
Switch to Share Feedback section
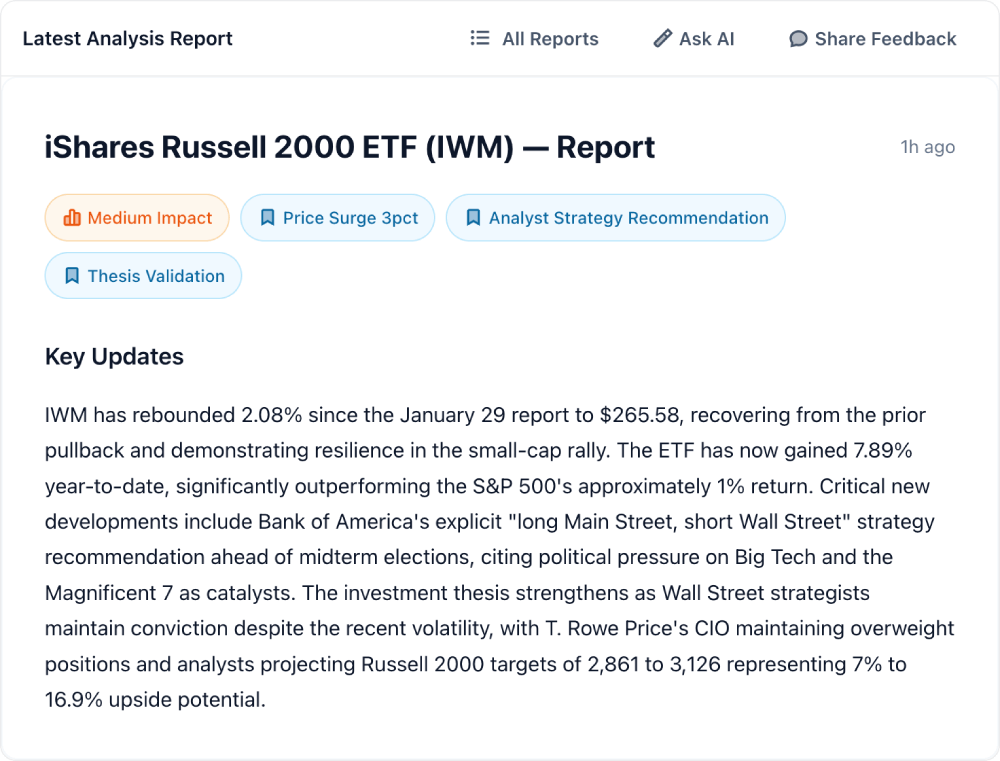pyautogui.click(x=872, y=38)
